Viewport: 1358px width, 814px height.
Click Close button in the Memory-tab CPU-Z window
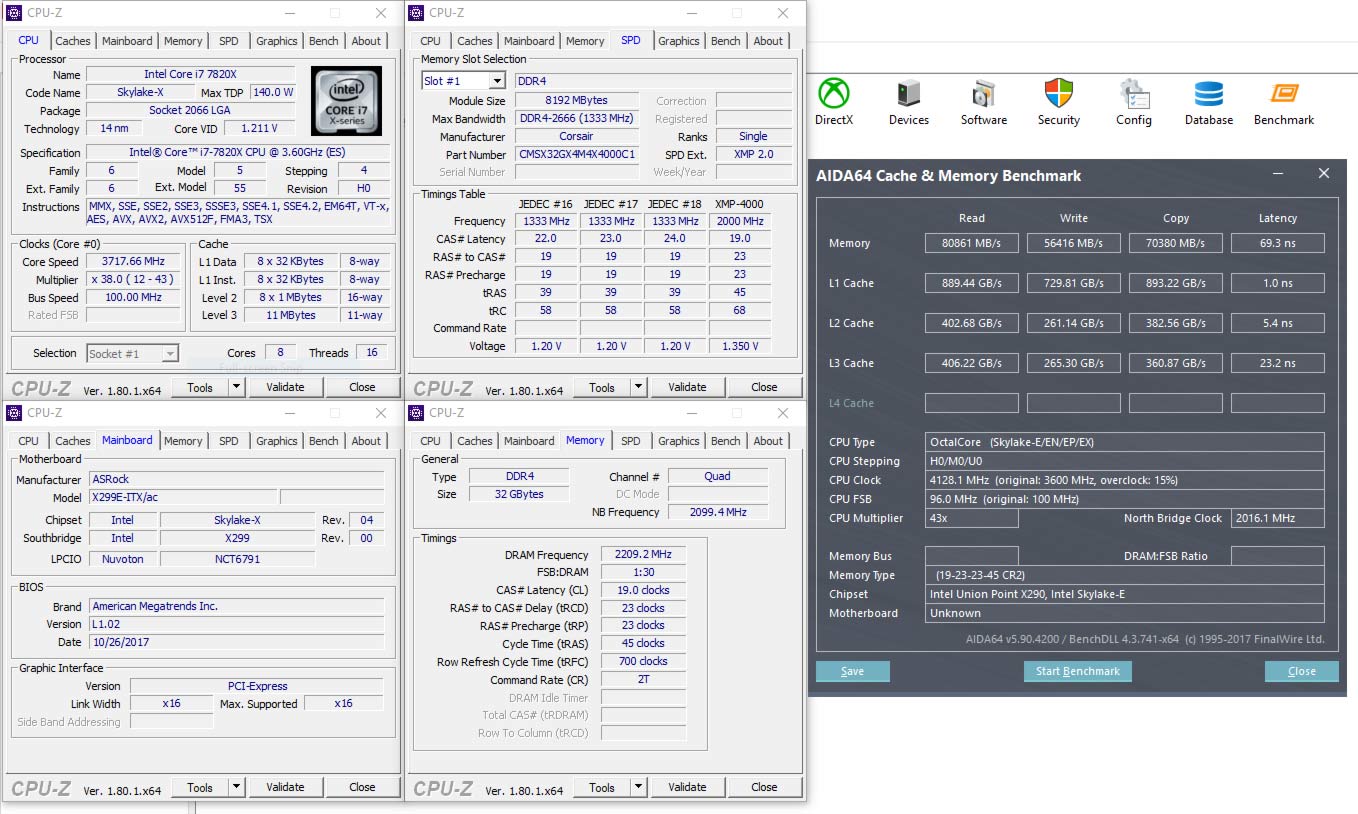click(764, 787)
